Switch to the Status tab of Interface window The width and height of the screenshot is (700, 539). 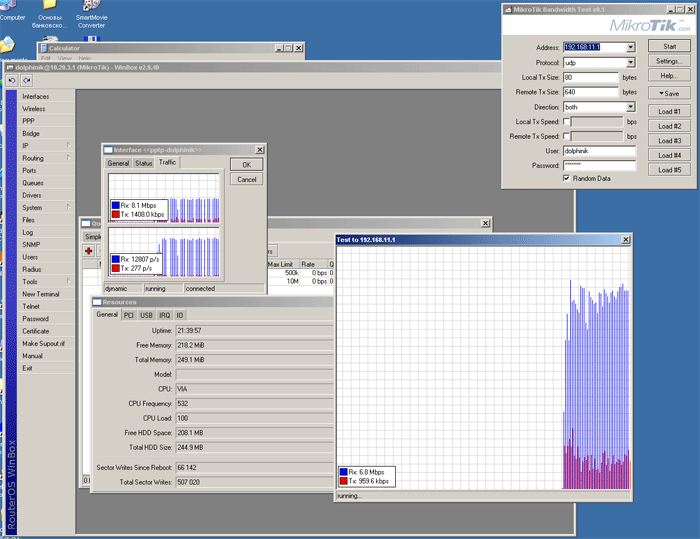coord(144,163)
